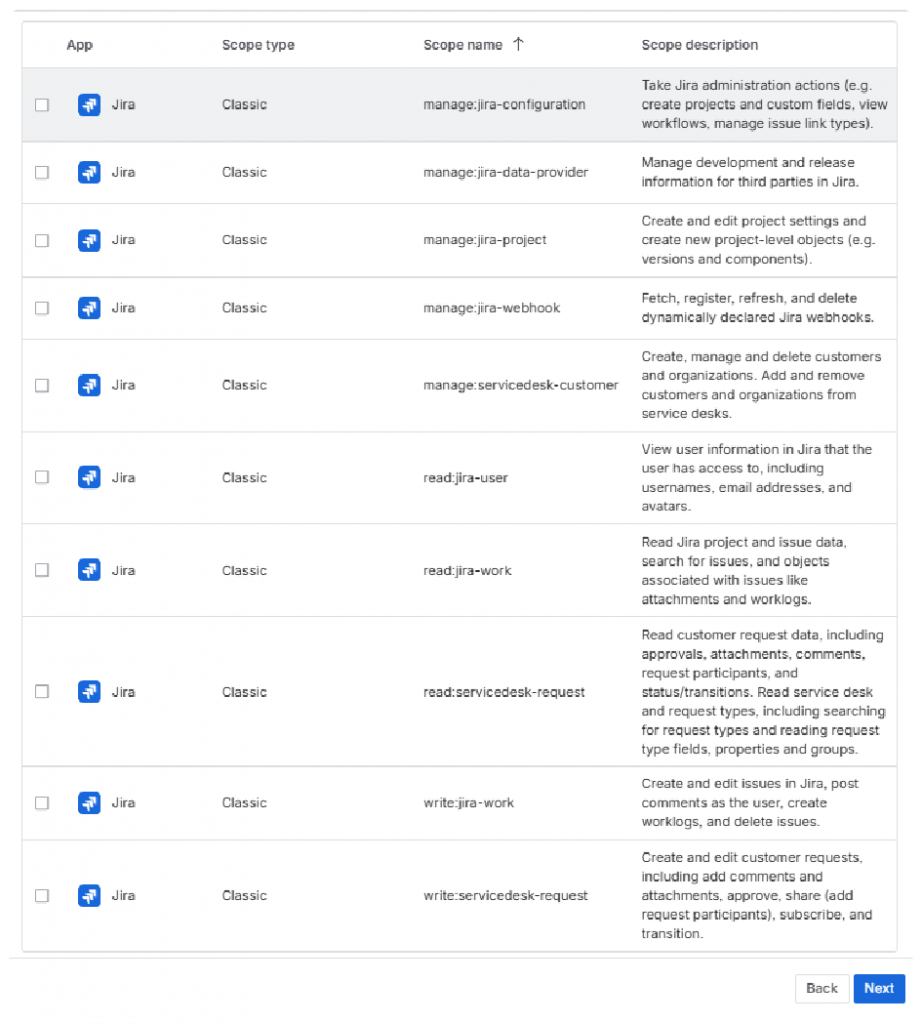Viewport: 922px width, 1024px height.
Task: Check the manage:jira-configuration scope checkbox
Action: click(42, 104)
